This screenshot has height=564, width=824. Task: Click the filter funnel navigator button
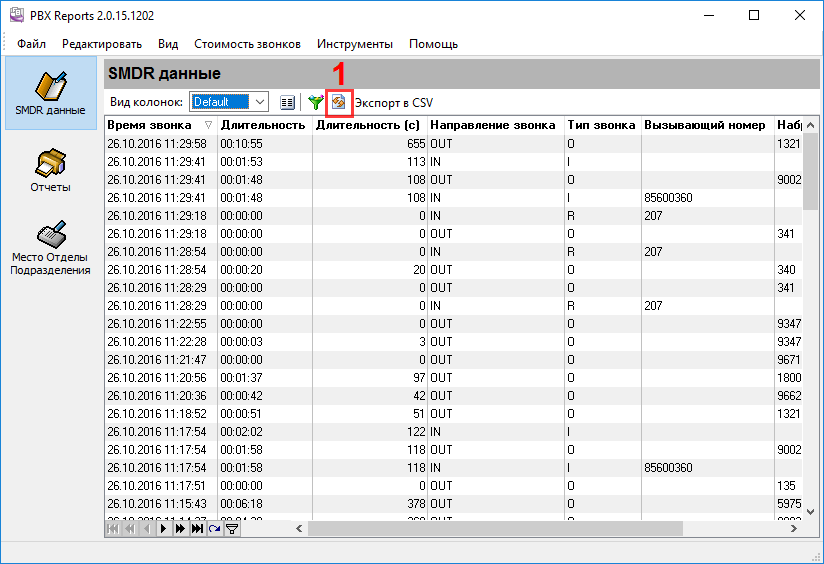(232, 529)
